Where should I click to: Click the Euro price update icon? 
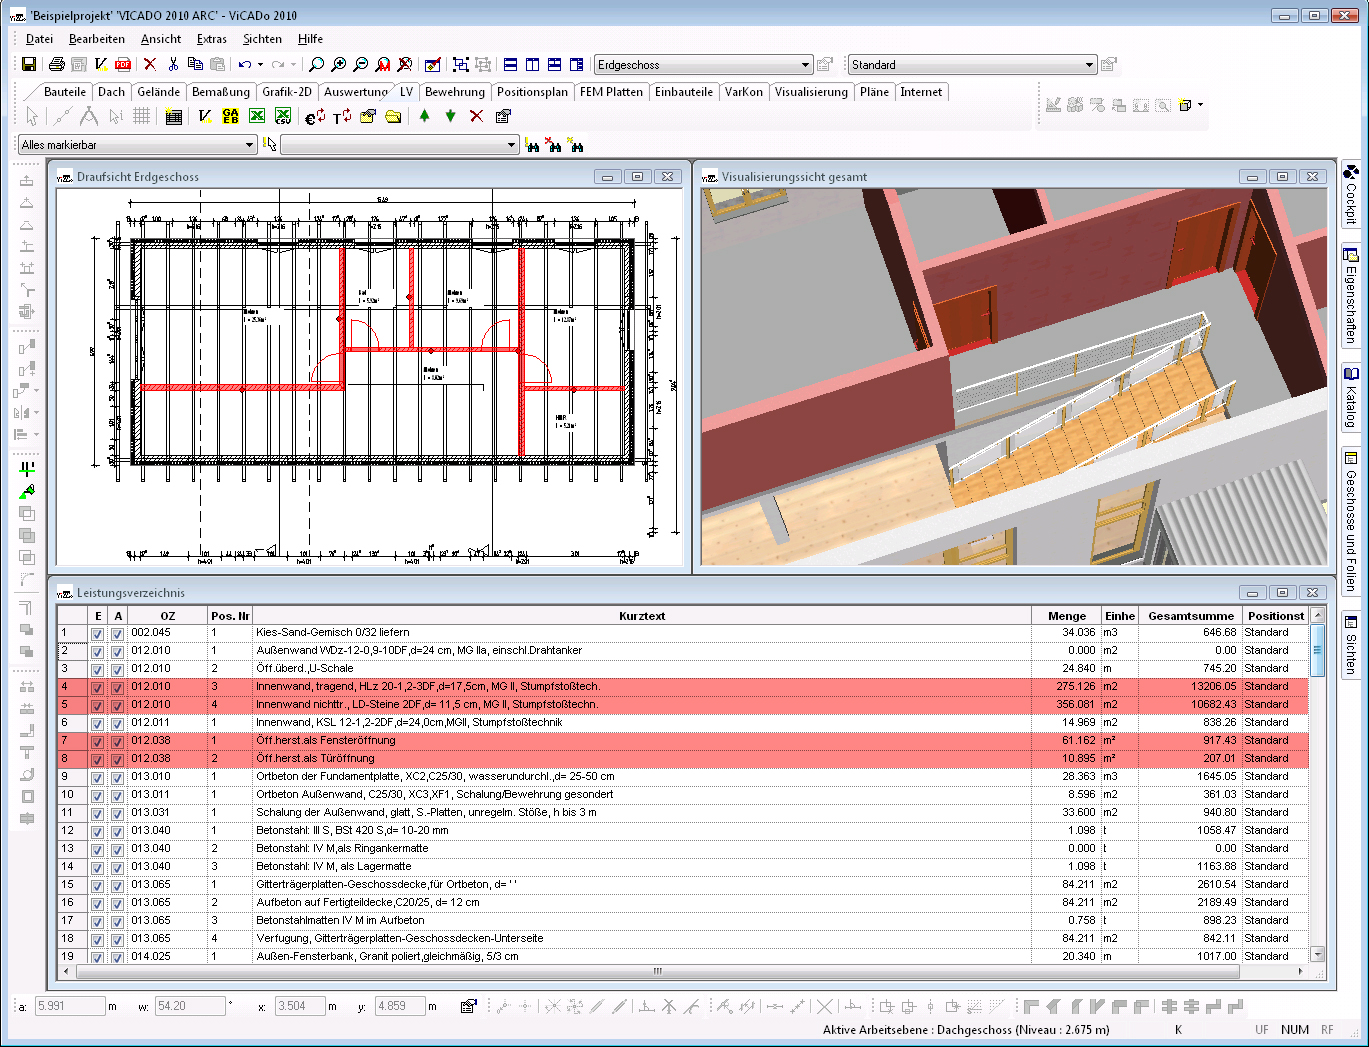click(315, 116)
